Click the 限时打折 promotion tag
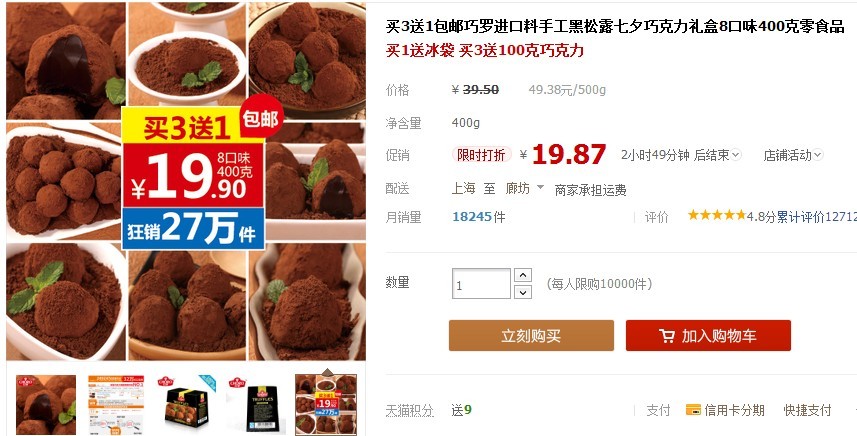The width and height of the screenshot is (857, 436). point(482,155)
